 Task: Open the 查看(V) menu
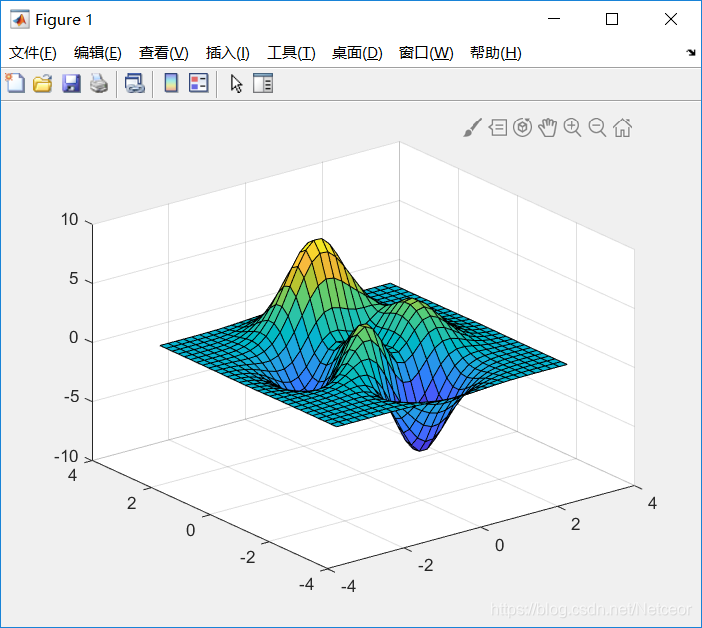pyautogui.click(x=163, y=53)
